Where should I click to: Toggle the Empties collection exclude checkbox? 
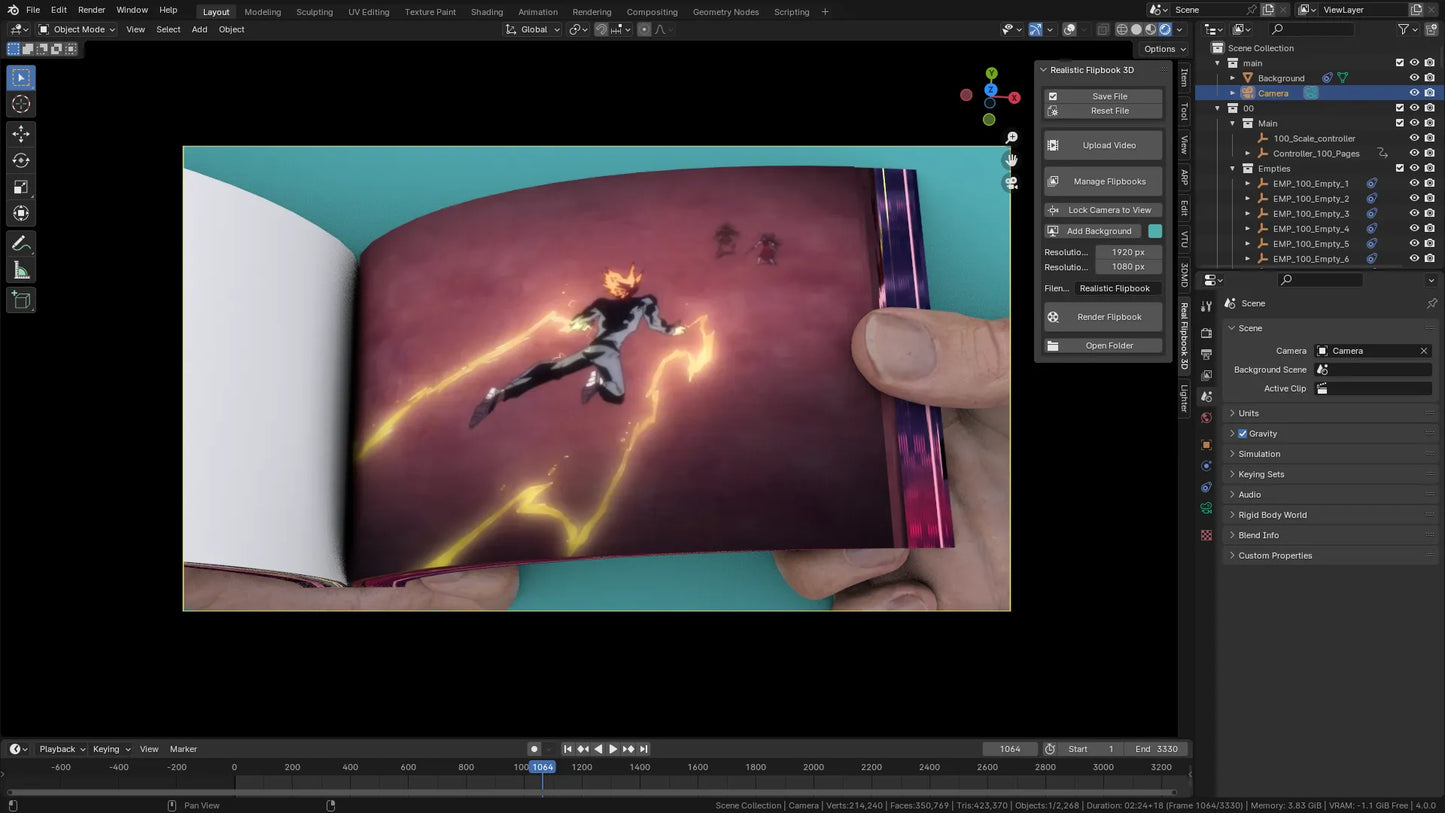(1400, 169)
